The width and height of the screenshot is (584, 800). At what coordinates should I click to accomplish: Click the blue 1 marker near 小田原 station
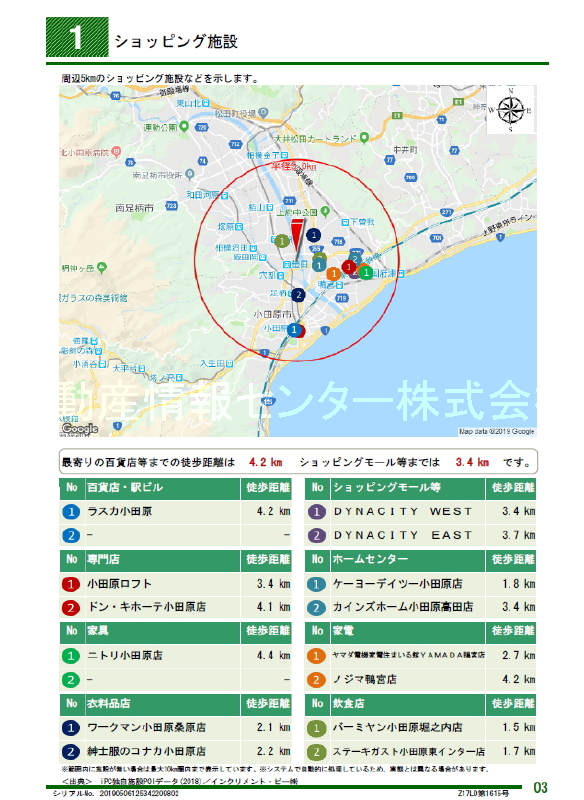294,330
